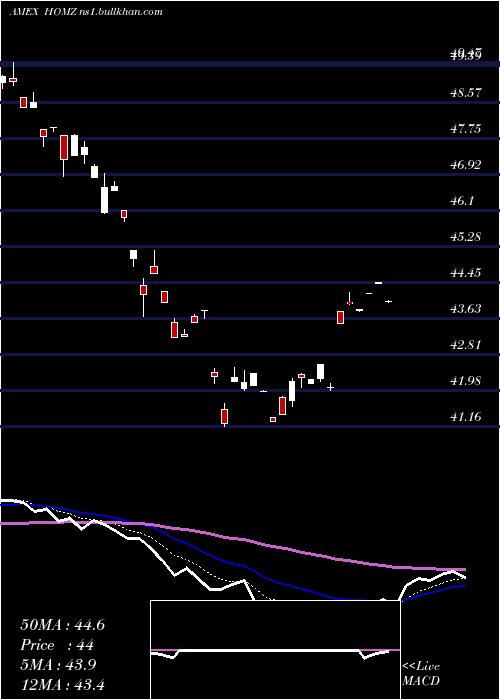The height and width of the screenshot is (700, 500).
Task: Click the 41.98 price axis label
Action: (x=466, y=381)
